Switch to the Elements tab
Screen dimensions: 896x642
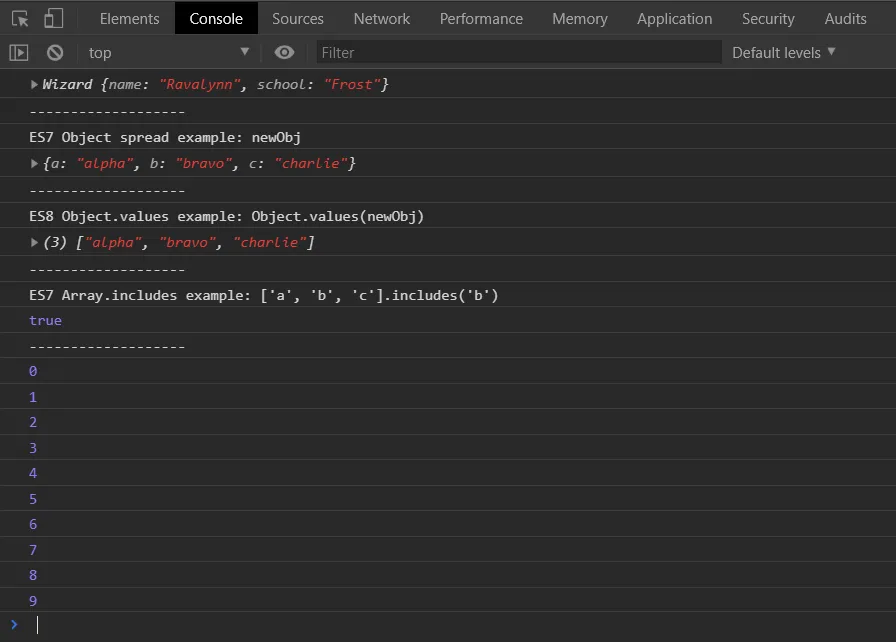tap(130, 19)
